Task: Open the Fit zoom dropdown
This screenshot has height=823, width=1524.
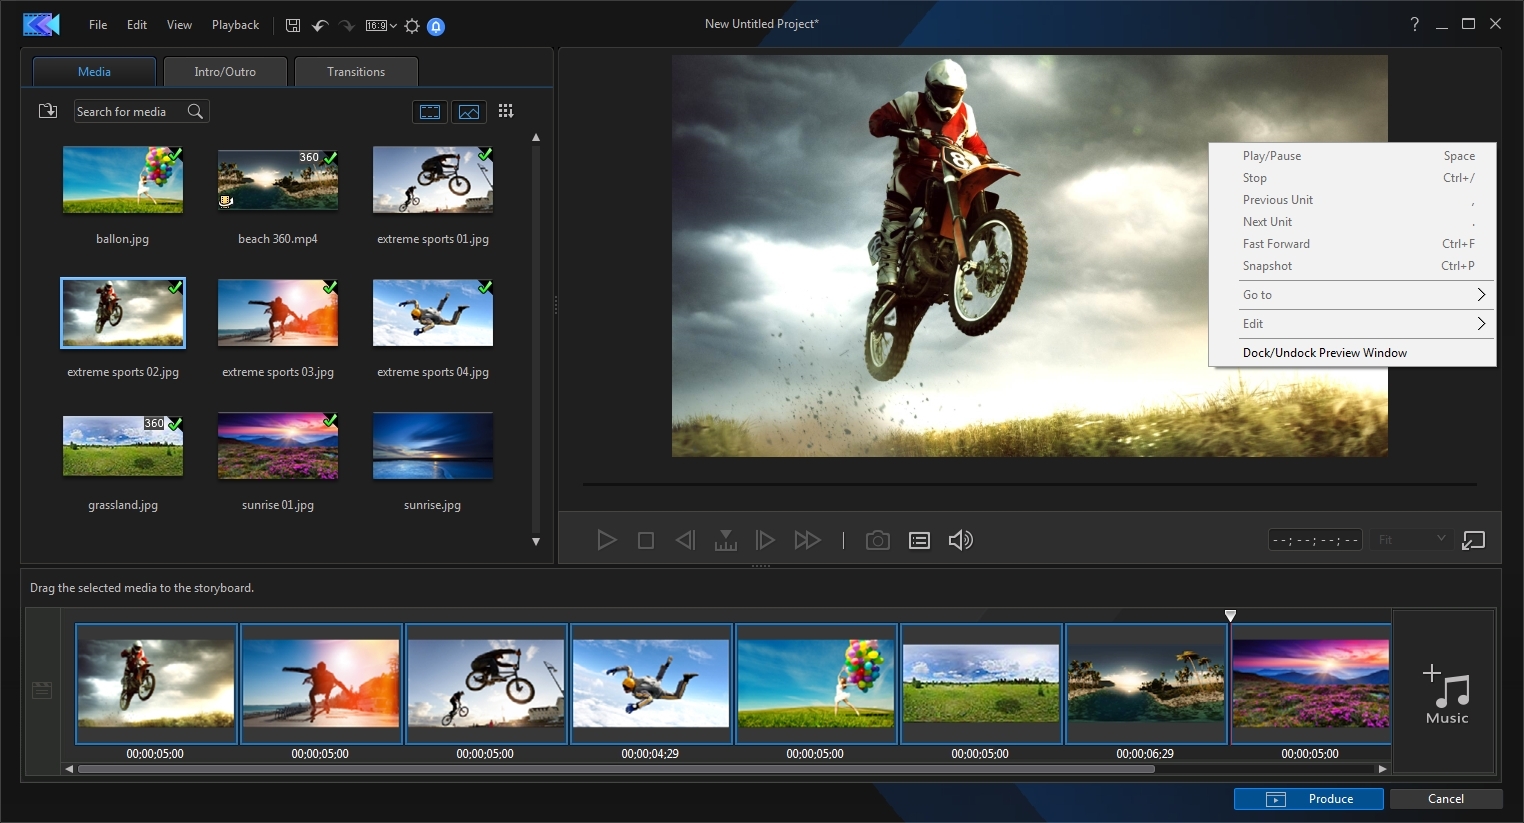Action: 1411,540
